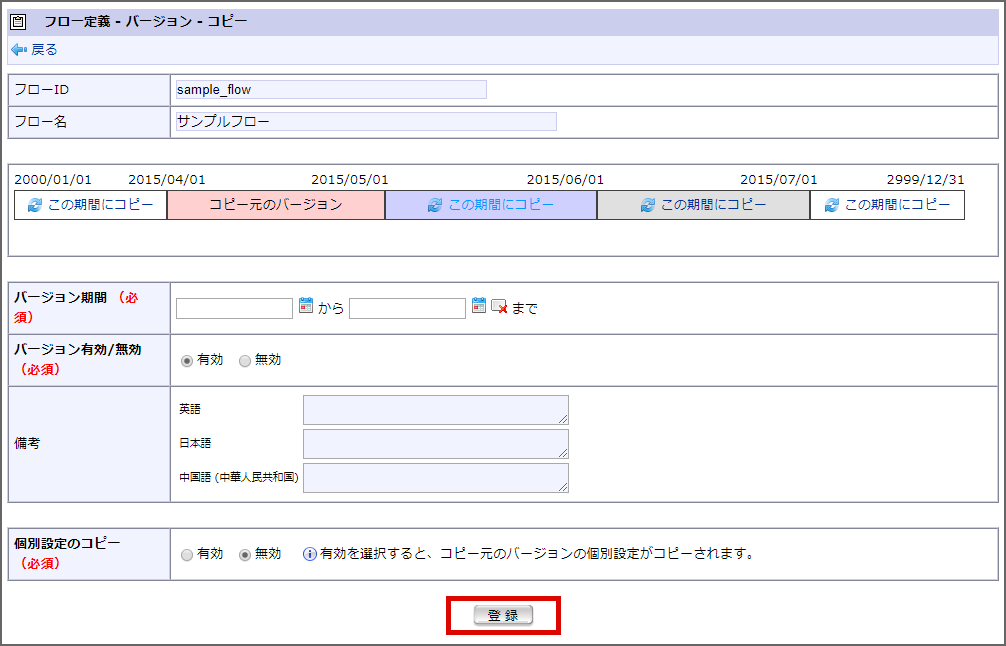This screenshot has width=1006, height=646.
Task: Select the コピー元のバージョン period block
Action: (x=276, y=205)
